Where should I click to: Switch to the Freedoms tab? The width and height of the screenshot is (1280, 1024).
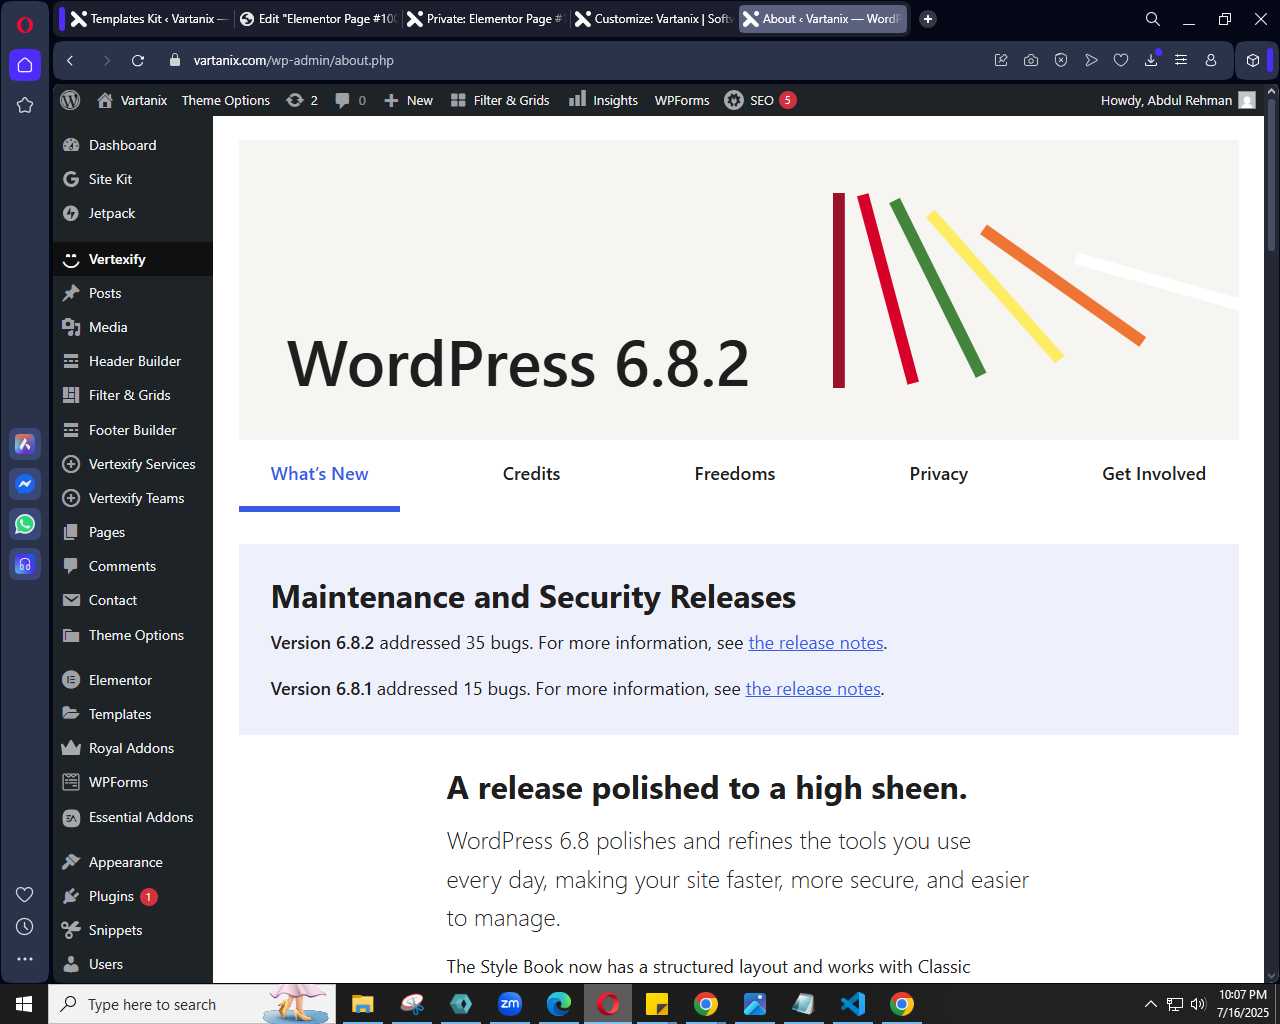(735, 474)
